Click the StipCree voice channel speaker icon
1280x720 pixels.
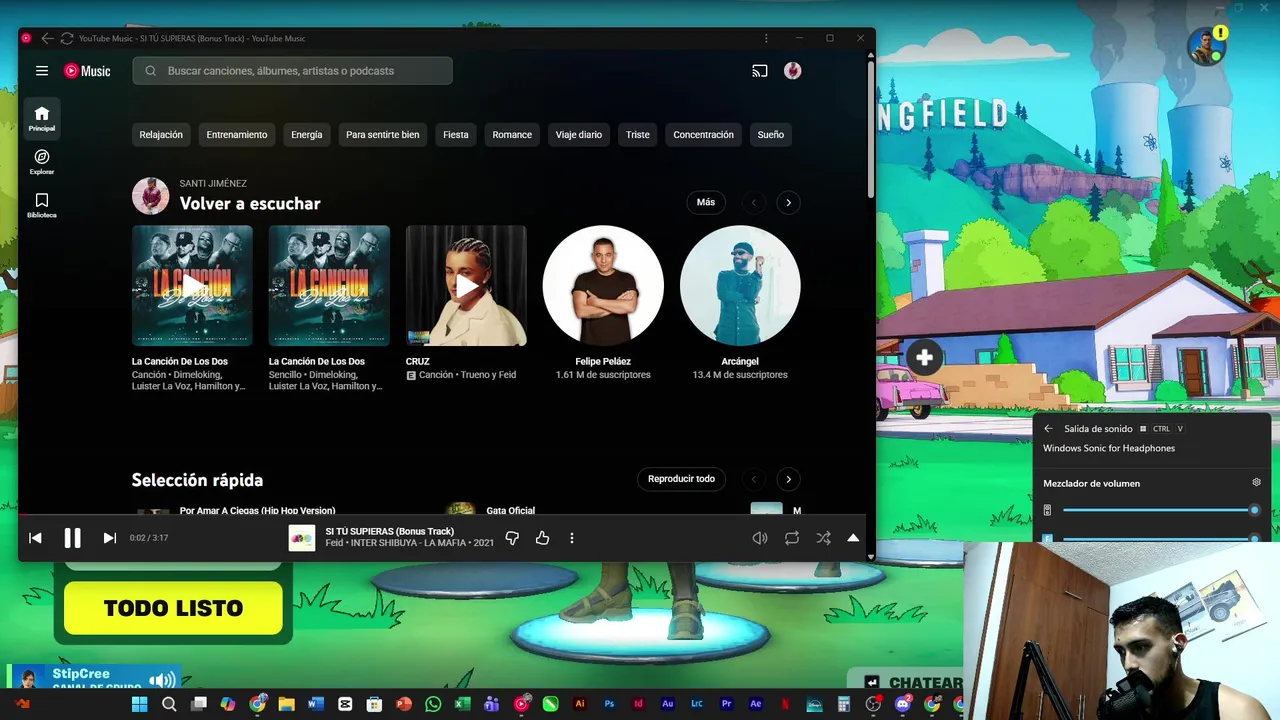click(x=162, y=680)
